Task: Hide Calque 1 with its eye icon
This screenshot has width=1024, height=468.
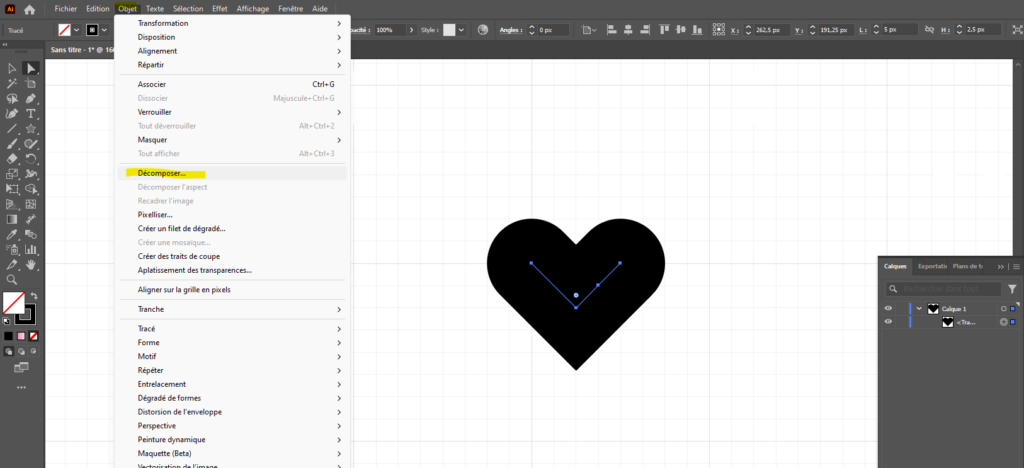Action: 888,308
